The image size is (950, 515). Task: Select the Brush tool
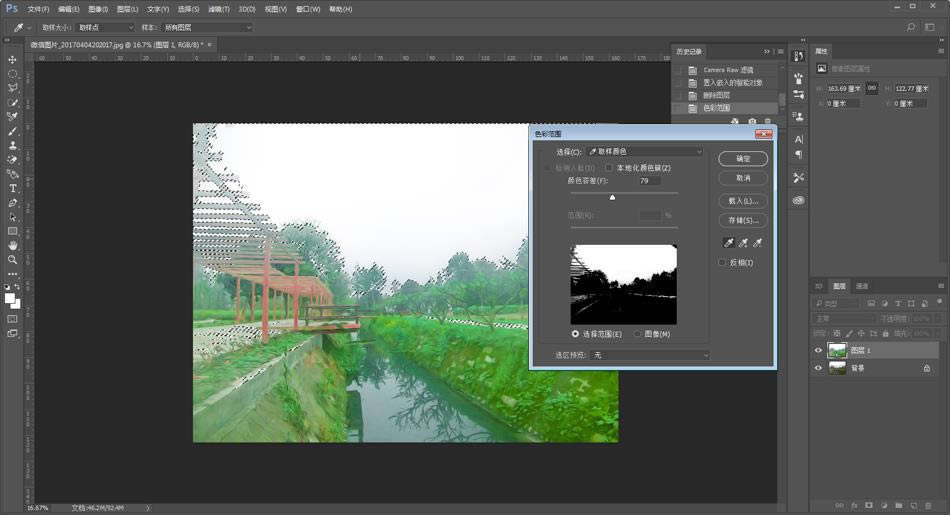[x=13, y=131]
